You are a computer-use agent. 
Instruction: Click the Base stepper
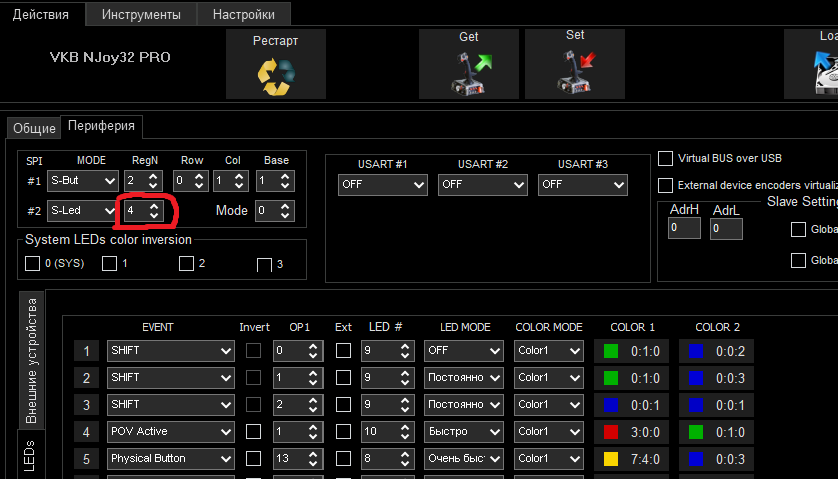click(275, 181)
